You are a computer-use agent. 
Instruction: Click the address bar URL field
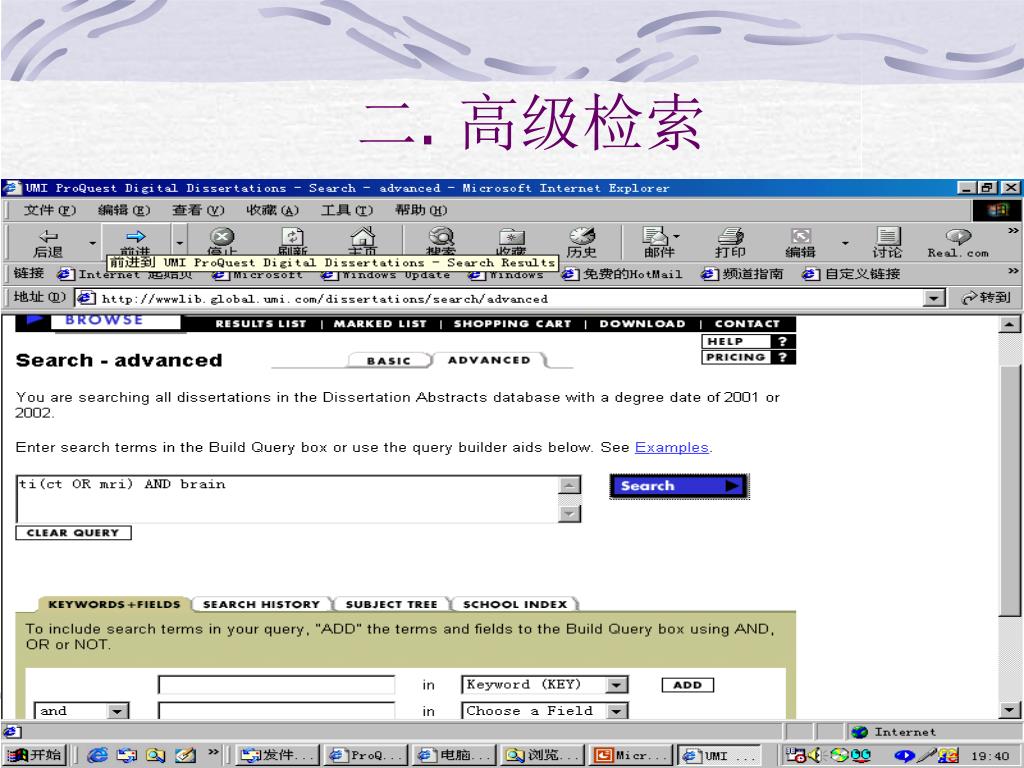[500, 298]
